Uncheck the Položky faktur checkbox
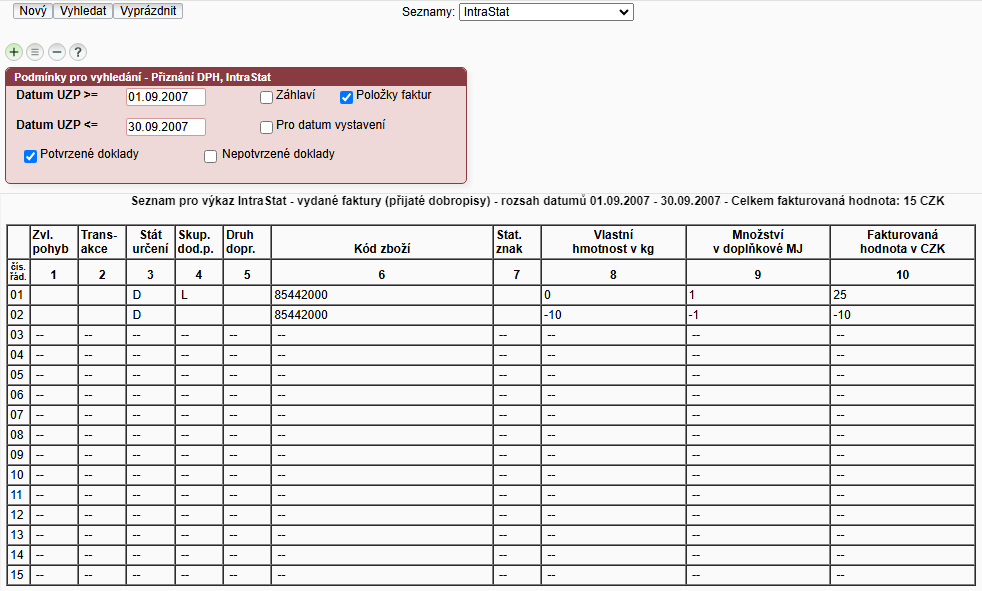Viewport: 982px width, 591px height. [347, 97]
